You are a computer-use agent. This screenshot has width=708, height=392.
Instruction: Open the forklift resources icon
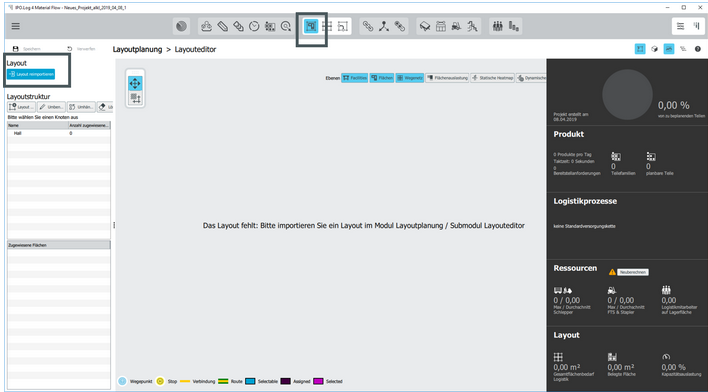pyautogui.click(x=456, y=26)
